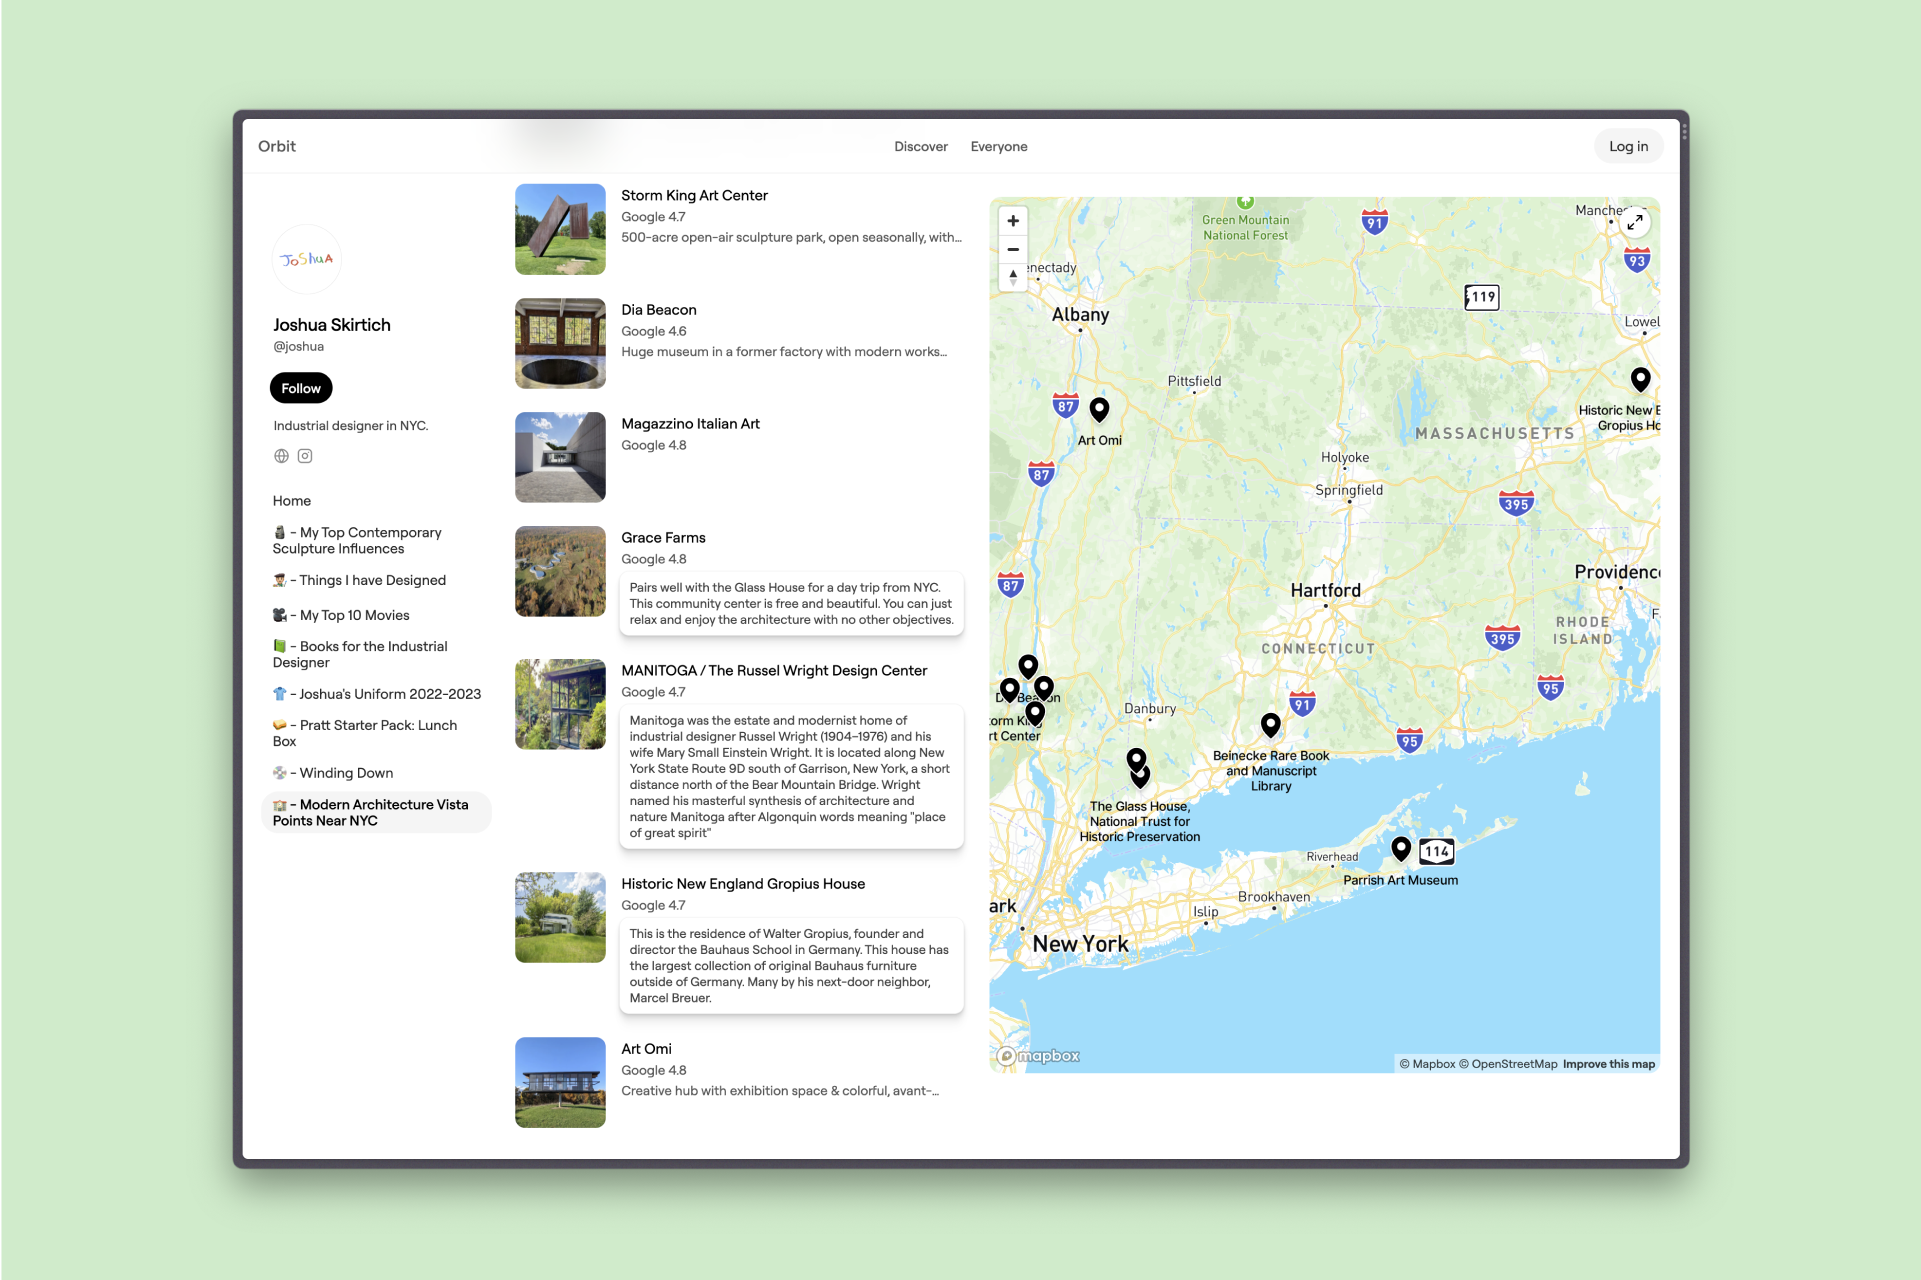Go to Home in sidebar
Screen dimensions: 1921x1280
click(x=292, y=501)
